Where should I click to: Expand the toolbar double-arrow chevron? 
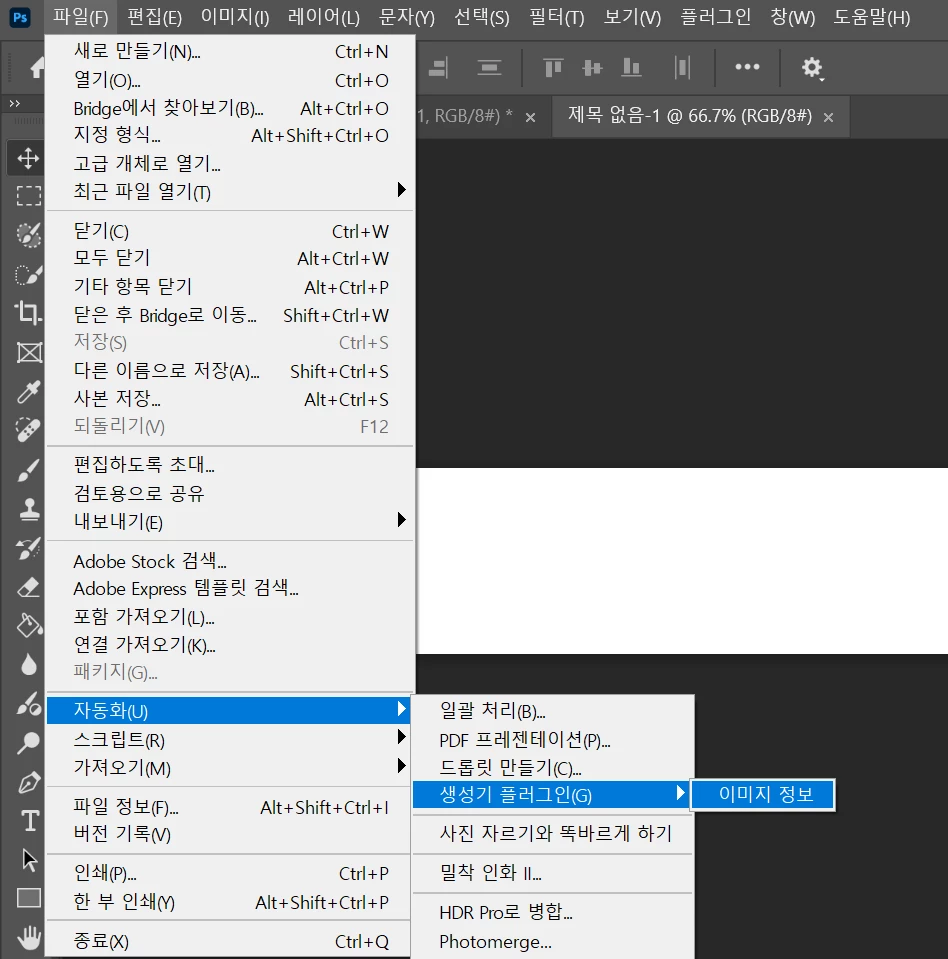pyautogui.click(x=15, y=104)
